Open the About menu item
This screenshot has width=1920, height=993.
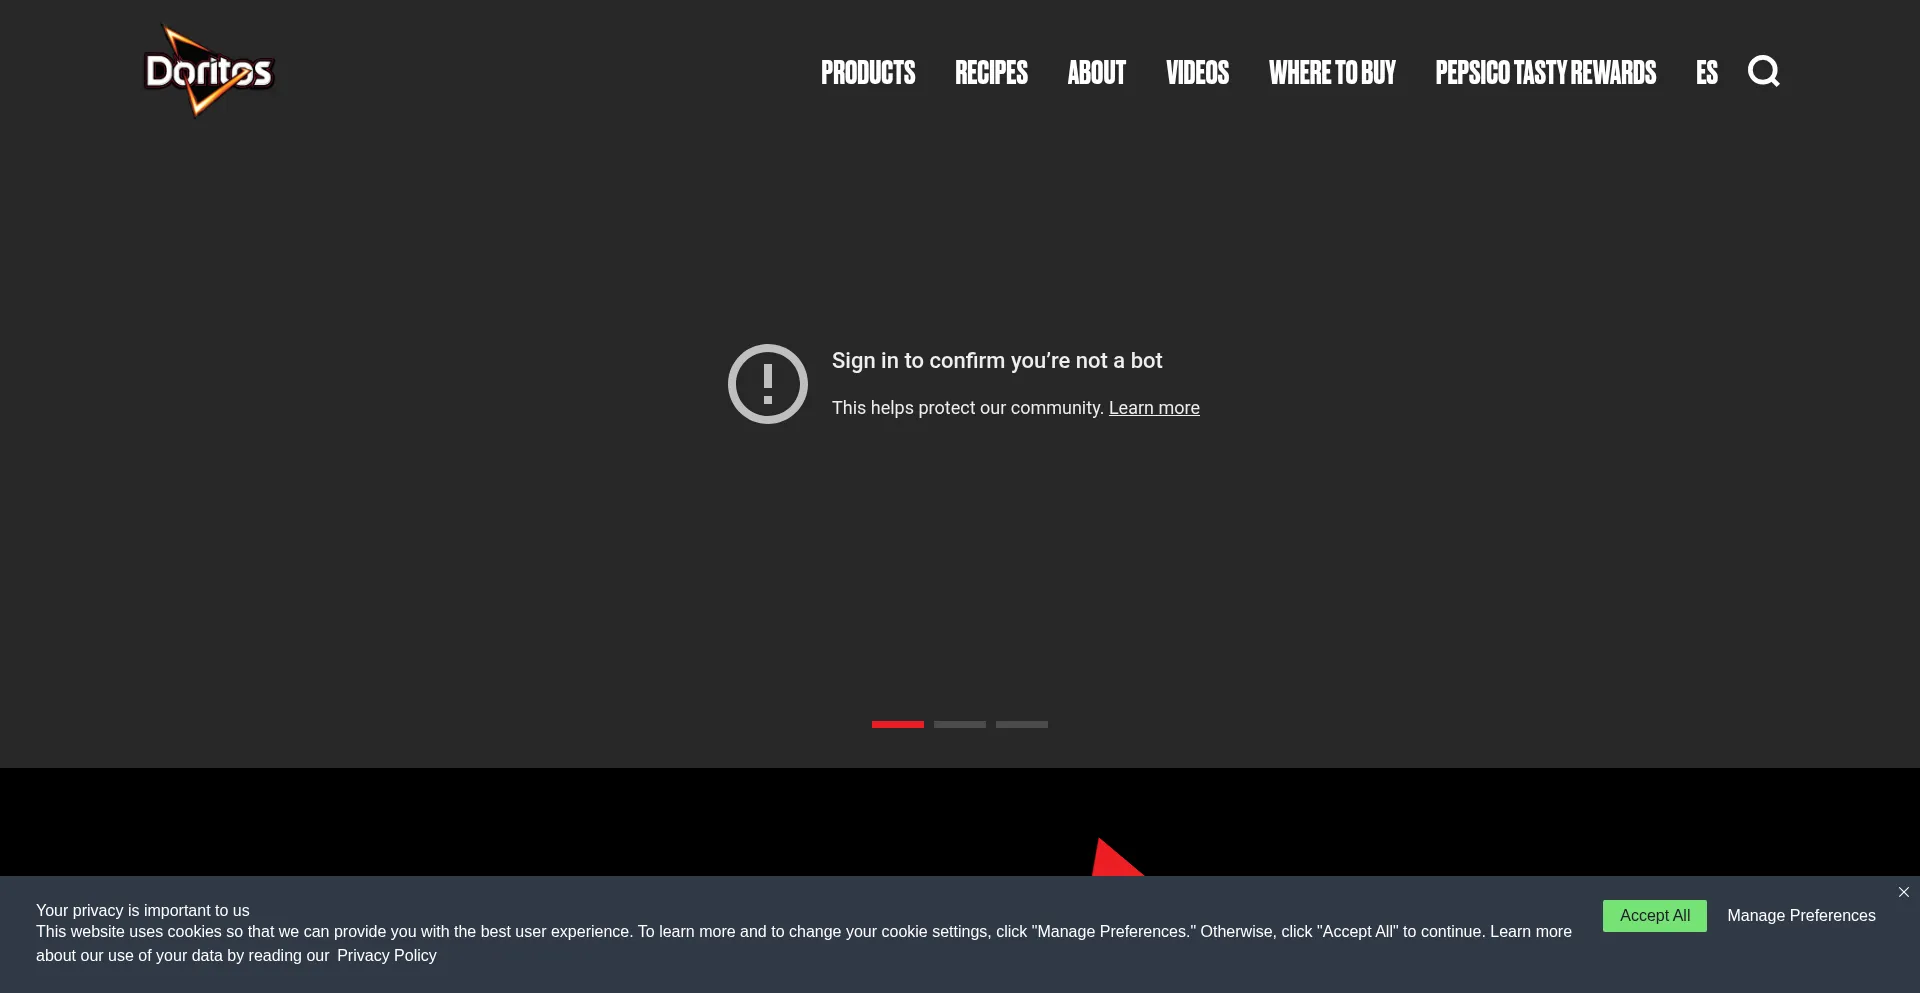click(1096, 73)
